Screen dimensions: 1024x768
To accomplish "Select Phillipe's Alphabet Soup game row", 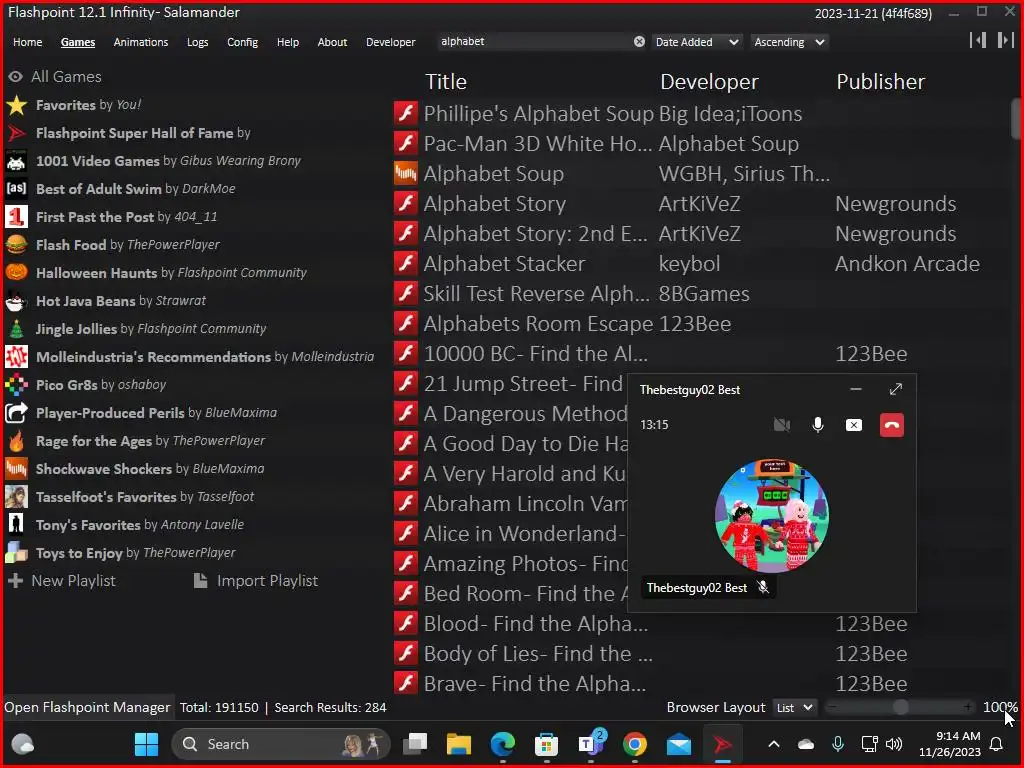I will coord(702,114).
